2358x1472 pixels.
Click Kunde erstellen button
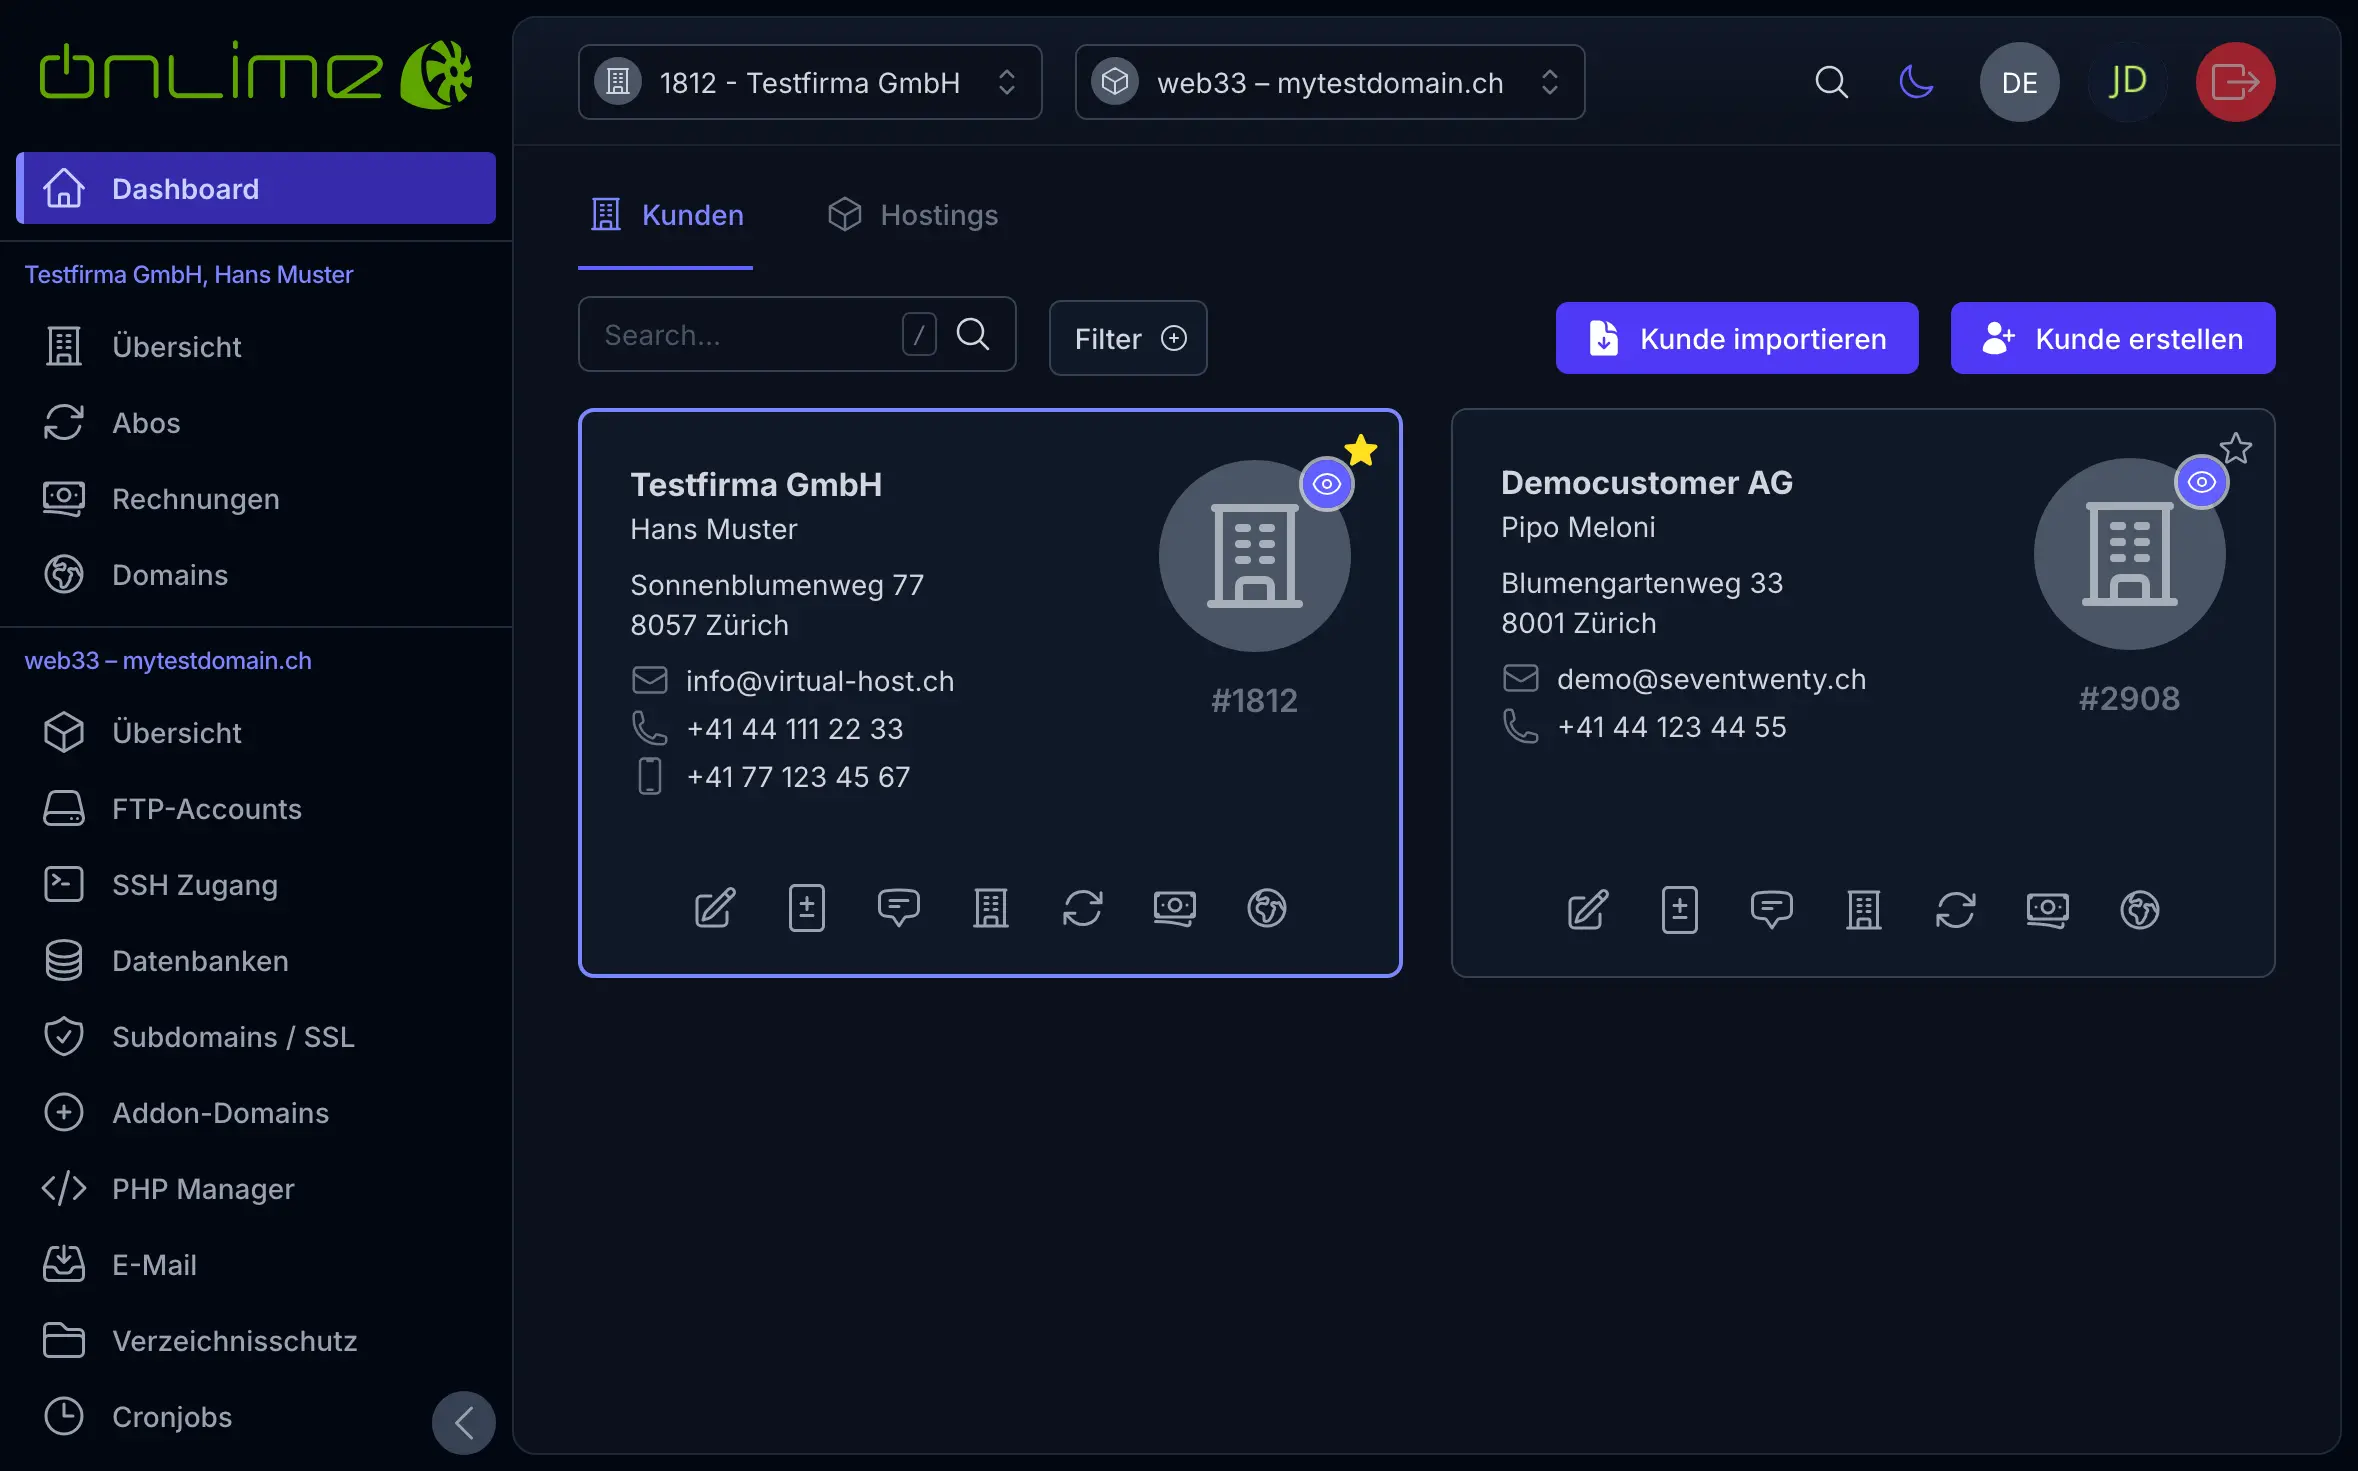2112,339
